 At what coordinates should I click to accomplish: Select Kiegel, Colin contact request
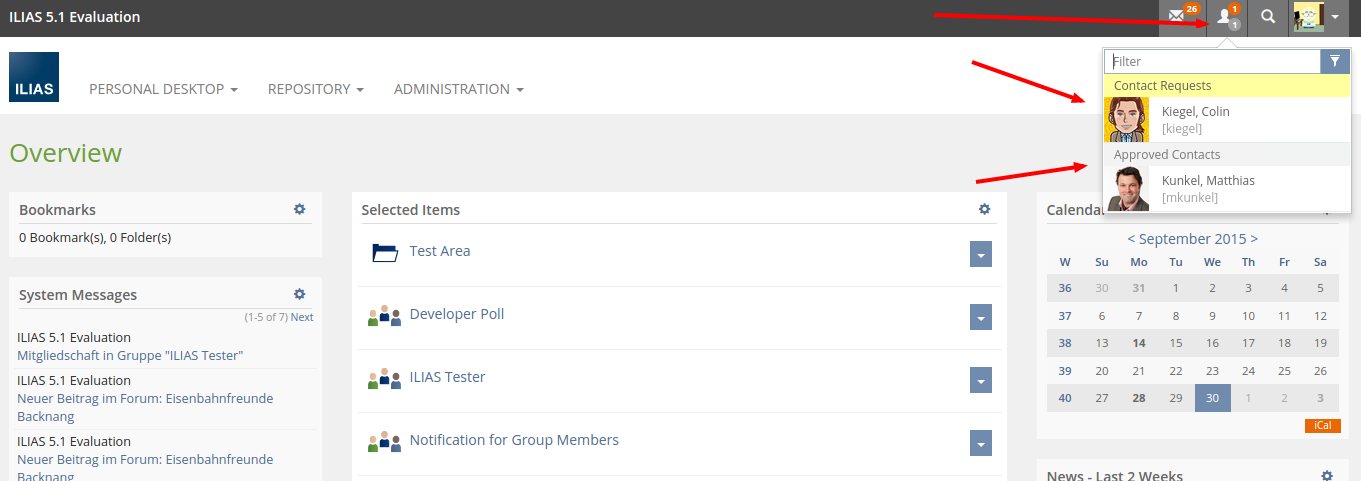(1195, 119)
